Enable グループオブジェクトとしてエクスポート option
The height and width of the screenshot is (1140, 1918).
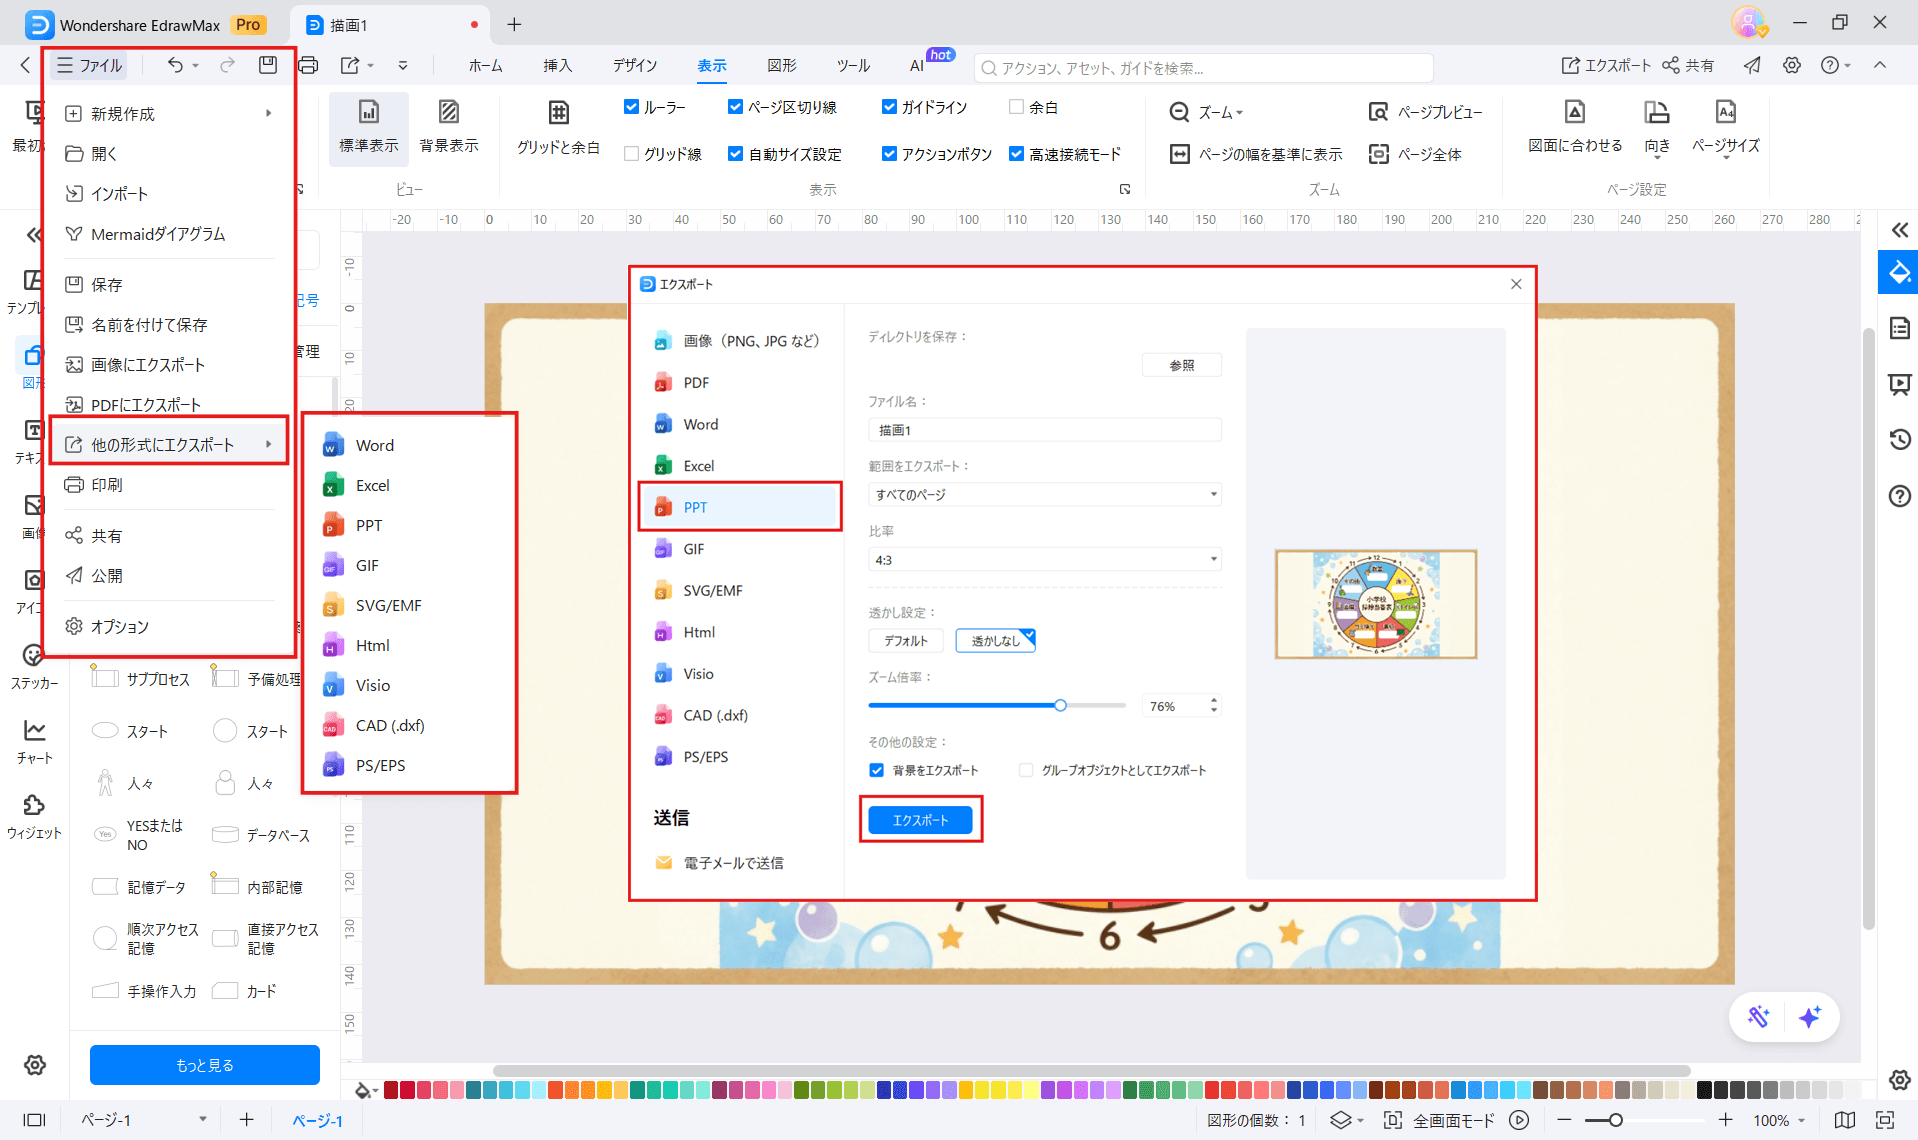1026,770
